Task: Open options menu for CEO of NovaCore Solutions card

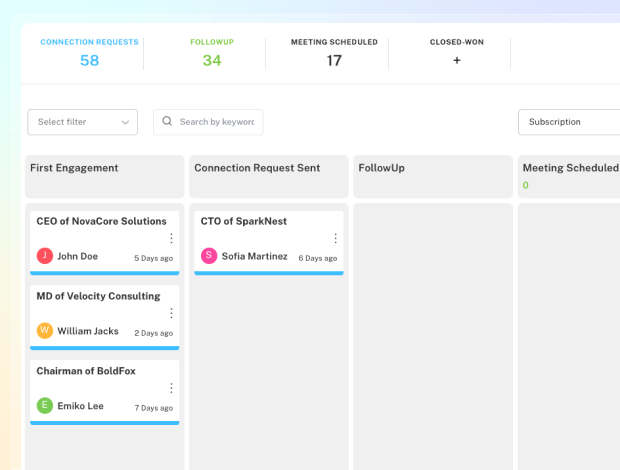Action: [x=171, y=238]
